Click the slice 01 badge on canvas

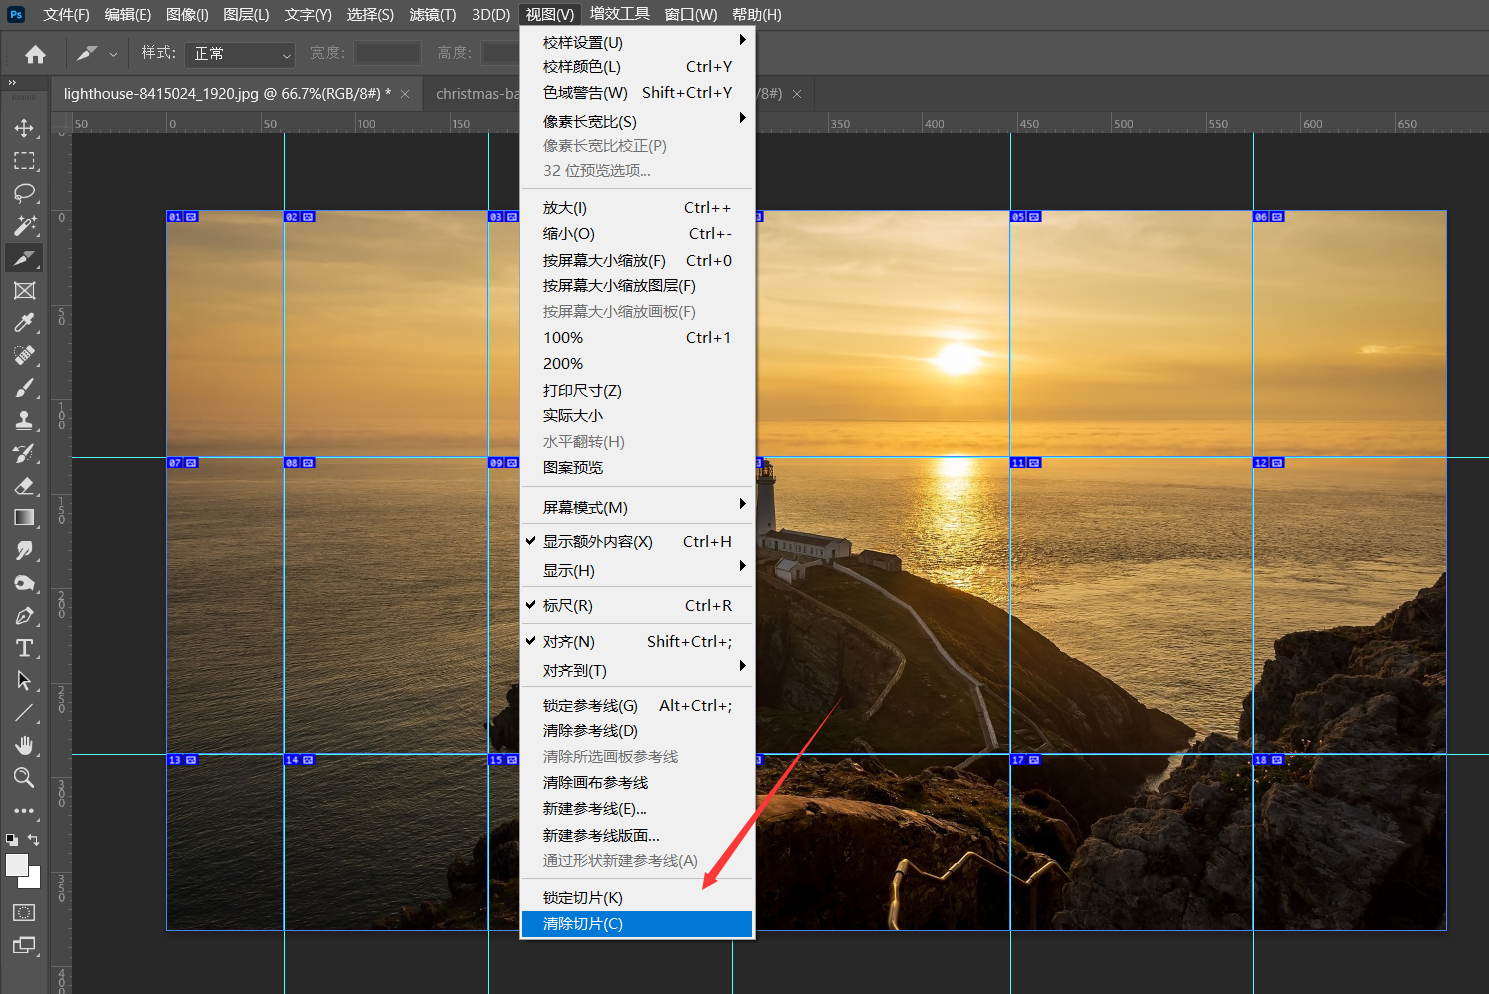pyautogui.click(x=182, y=217)
